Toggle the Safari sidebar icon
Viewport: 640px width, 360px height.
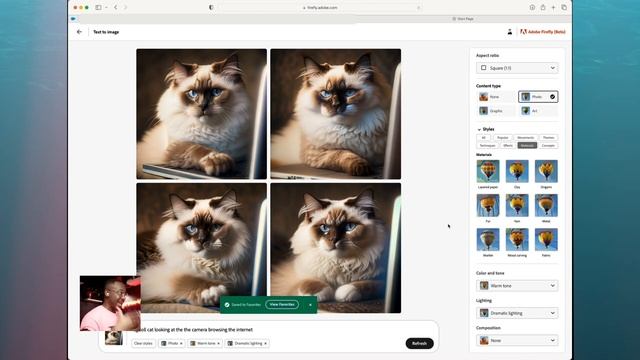(98, 7)
